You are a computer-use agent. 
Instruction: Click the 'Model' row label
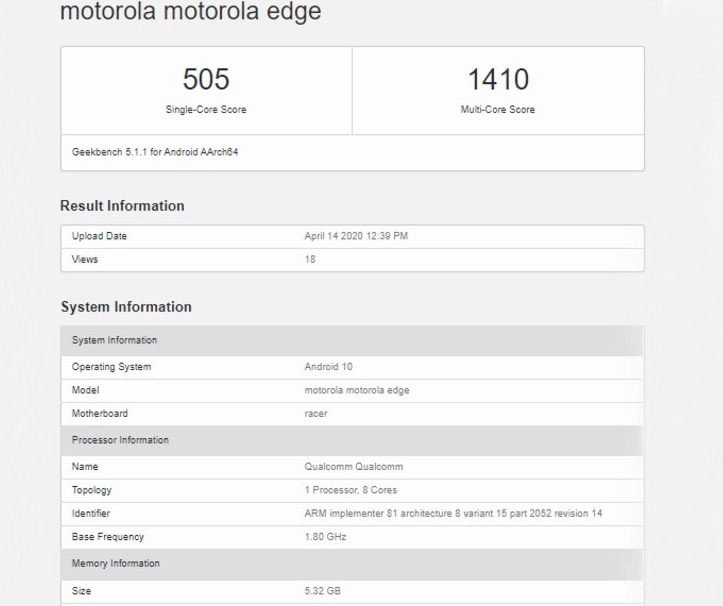[x=85, y=390]
